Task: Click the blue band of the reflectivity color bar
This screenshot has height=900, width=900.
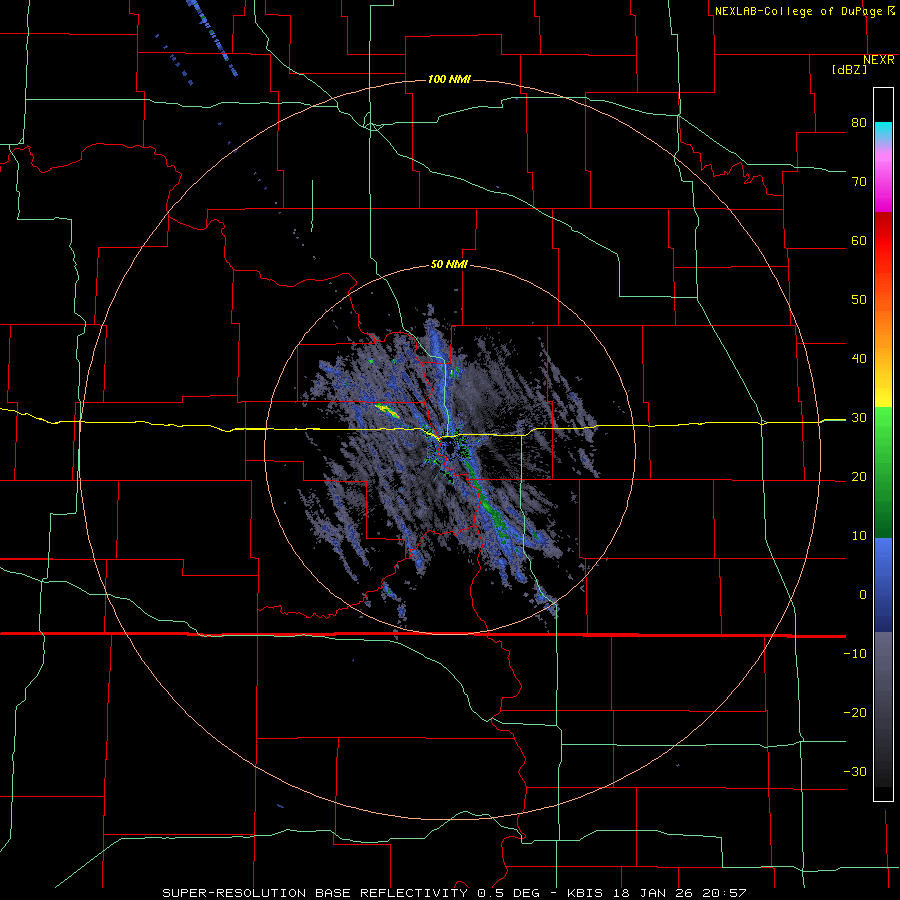Action: pyautogui.click(x=883, y=585)
